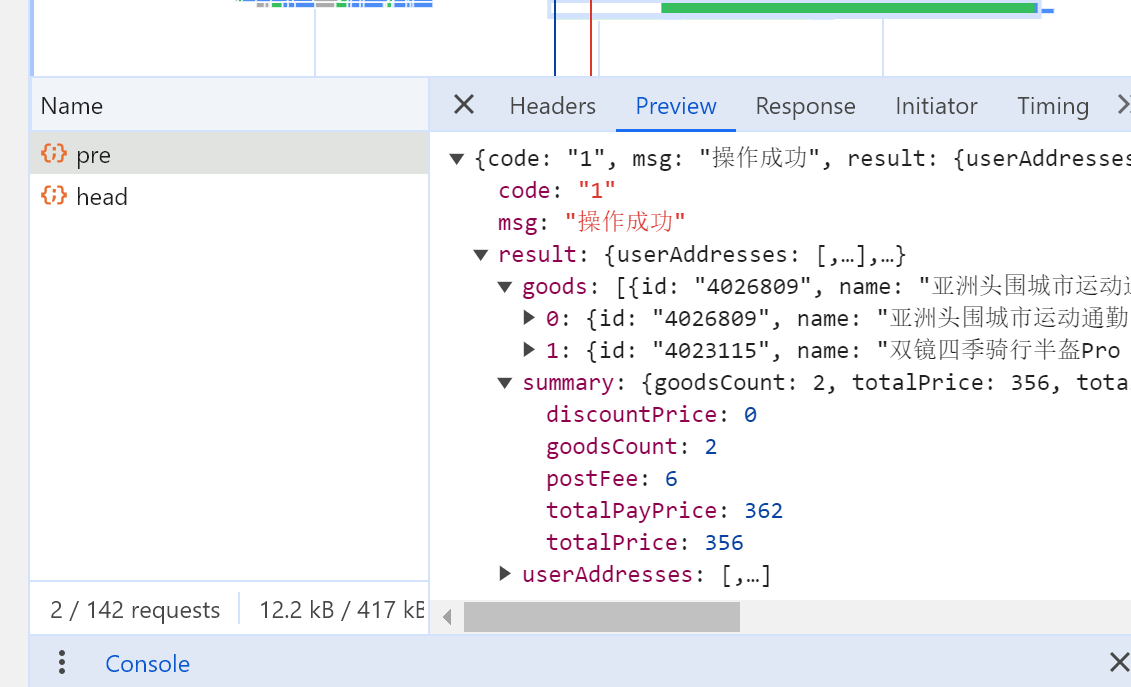This screenshot has width=1131, height=687.
Task: Click the blue DOMContentLoaded marker line
Action: 555,38
